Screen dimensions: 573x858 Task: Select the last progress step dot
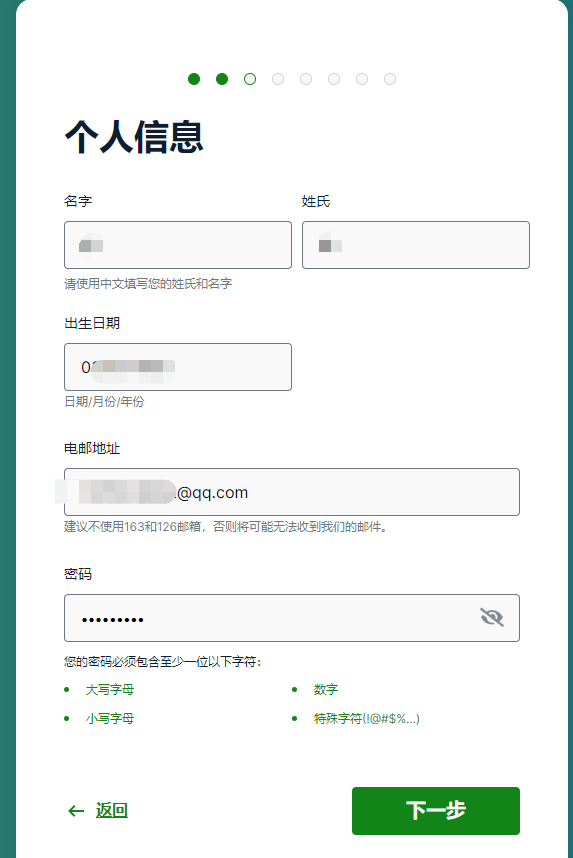(x=390, y=79)
